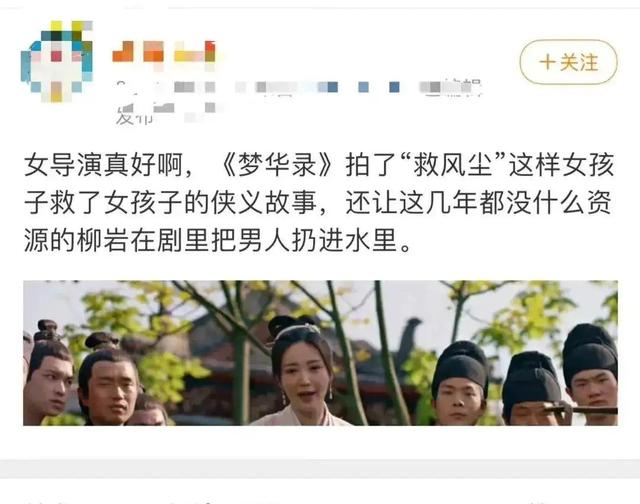
Task: Tap the leftmost man's face in the image
Action: click(49, 386)
